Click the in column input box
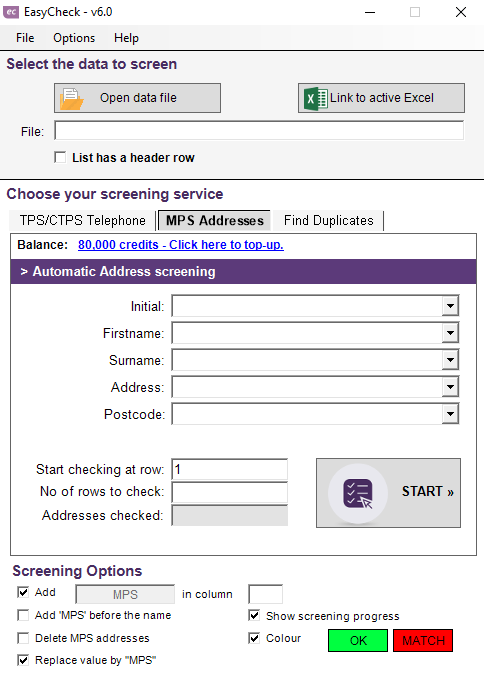This screenshot has width=484, height=675. 265,594
